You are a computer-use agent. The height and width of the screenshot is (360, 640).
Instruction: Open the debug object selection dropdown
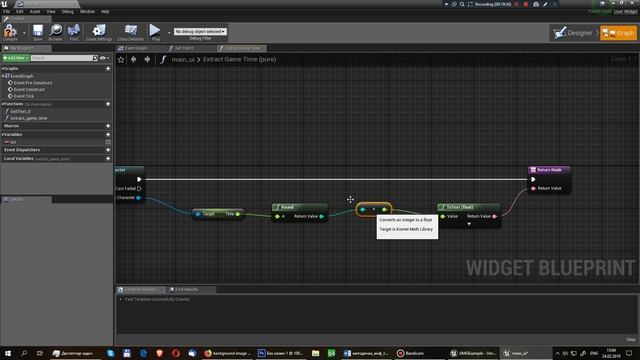click(200, 31)
